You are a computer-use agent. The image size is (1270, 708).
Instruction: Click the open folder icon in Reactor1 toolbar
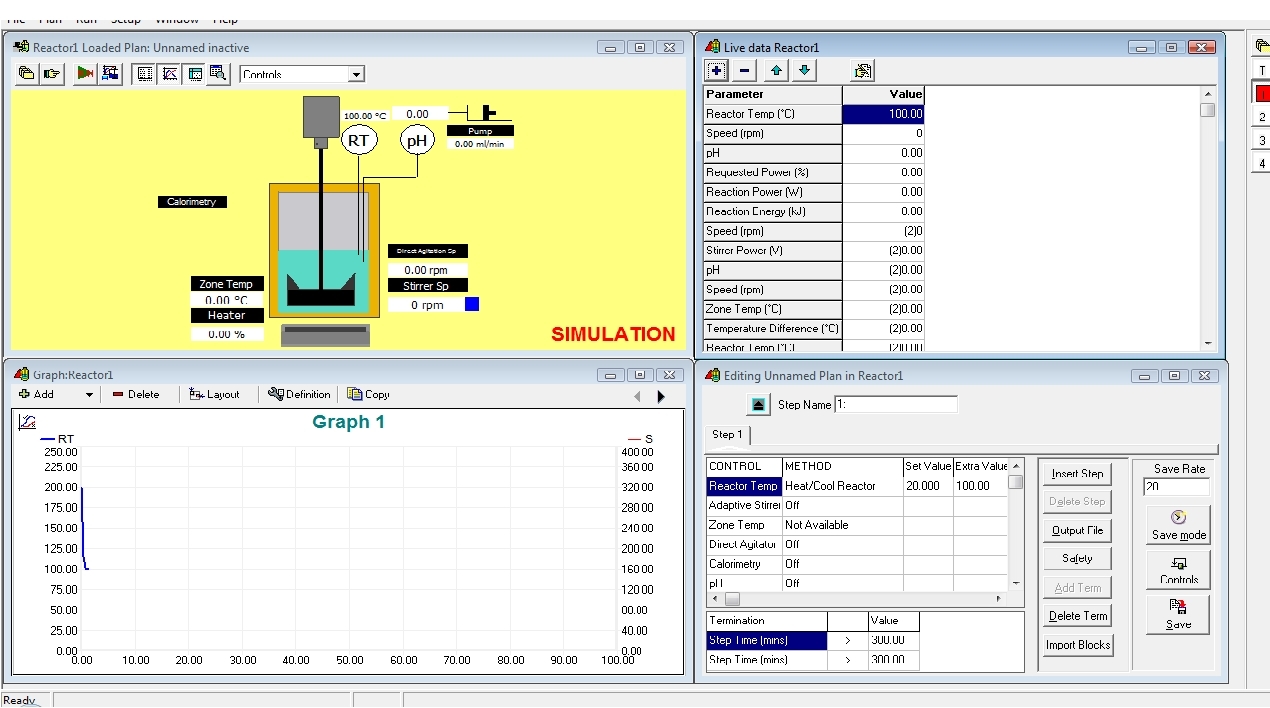[x=27, y=73]
